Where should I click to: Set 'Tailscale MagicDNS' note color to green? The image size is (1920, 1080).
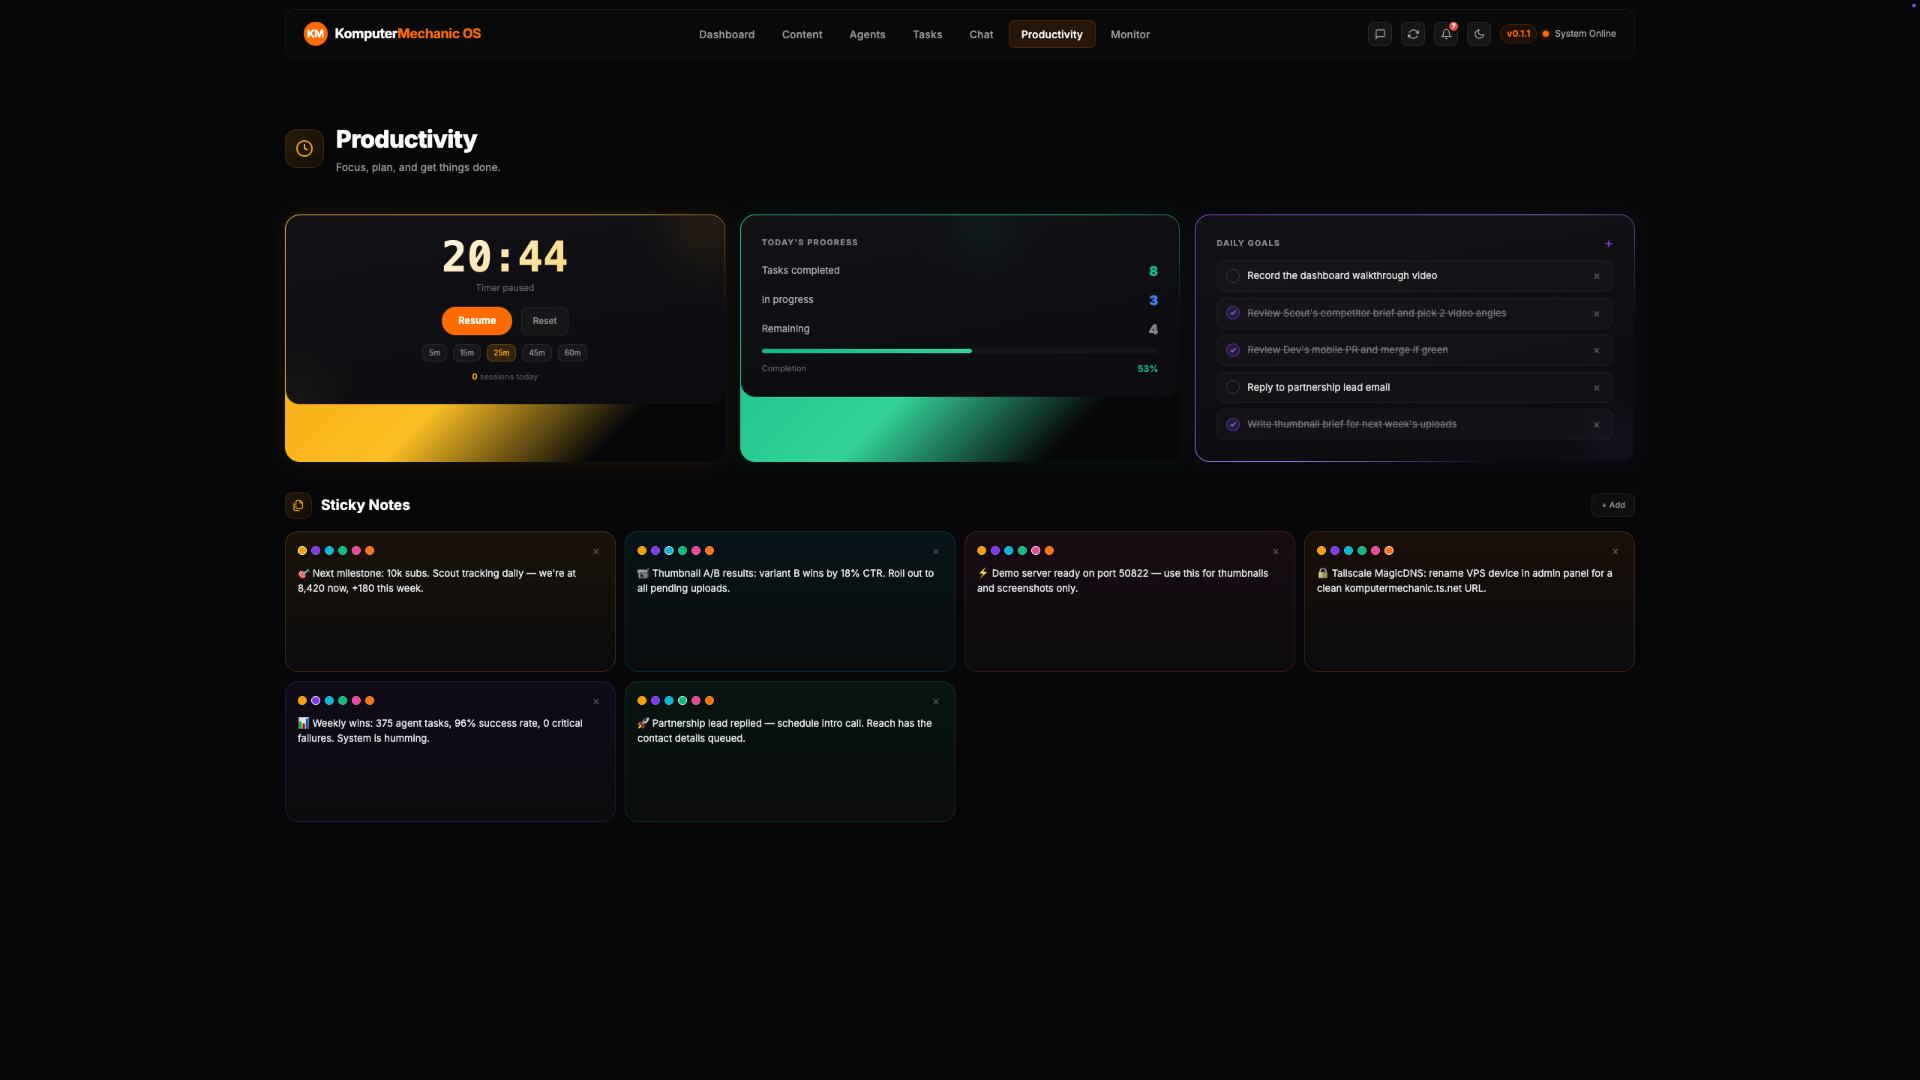pyautogui.click(x=1362, y=551)
